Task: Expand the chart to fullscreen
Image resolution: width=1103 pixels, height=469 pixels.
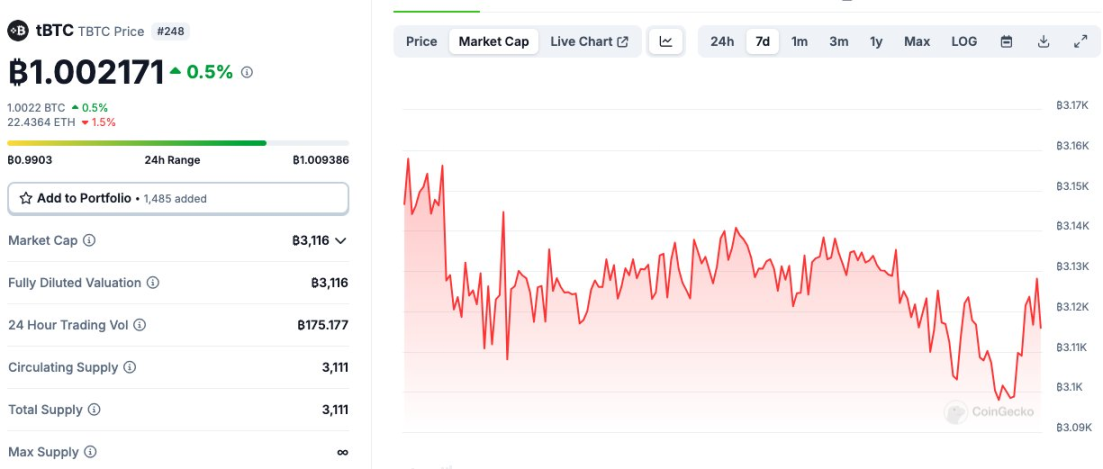Action: click(1080, 42)
